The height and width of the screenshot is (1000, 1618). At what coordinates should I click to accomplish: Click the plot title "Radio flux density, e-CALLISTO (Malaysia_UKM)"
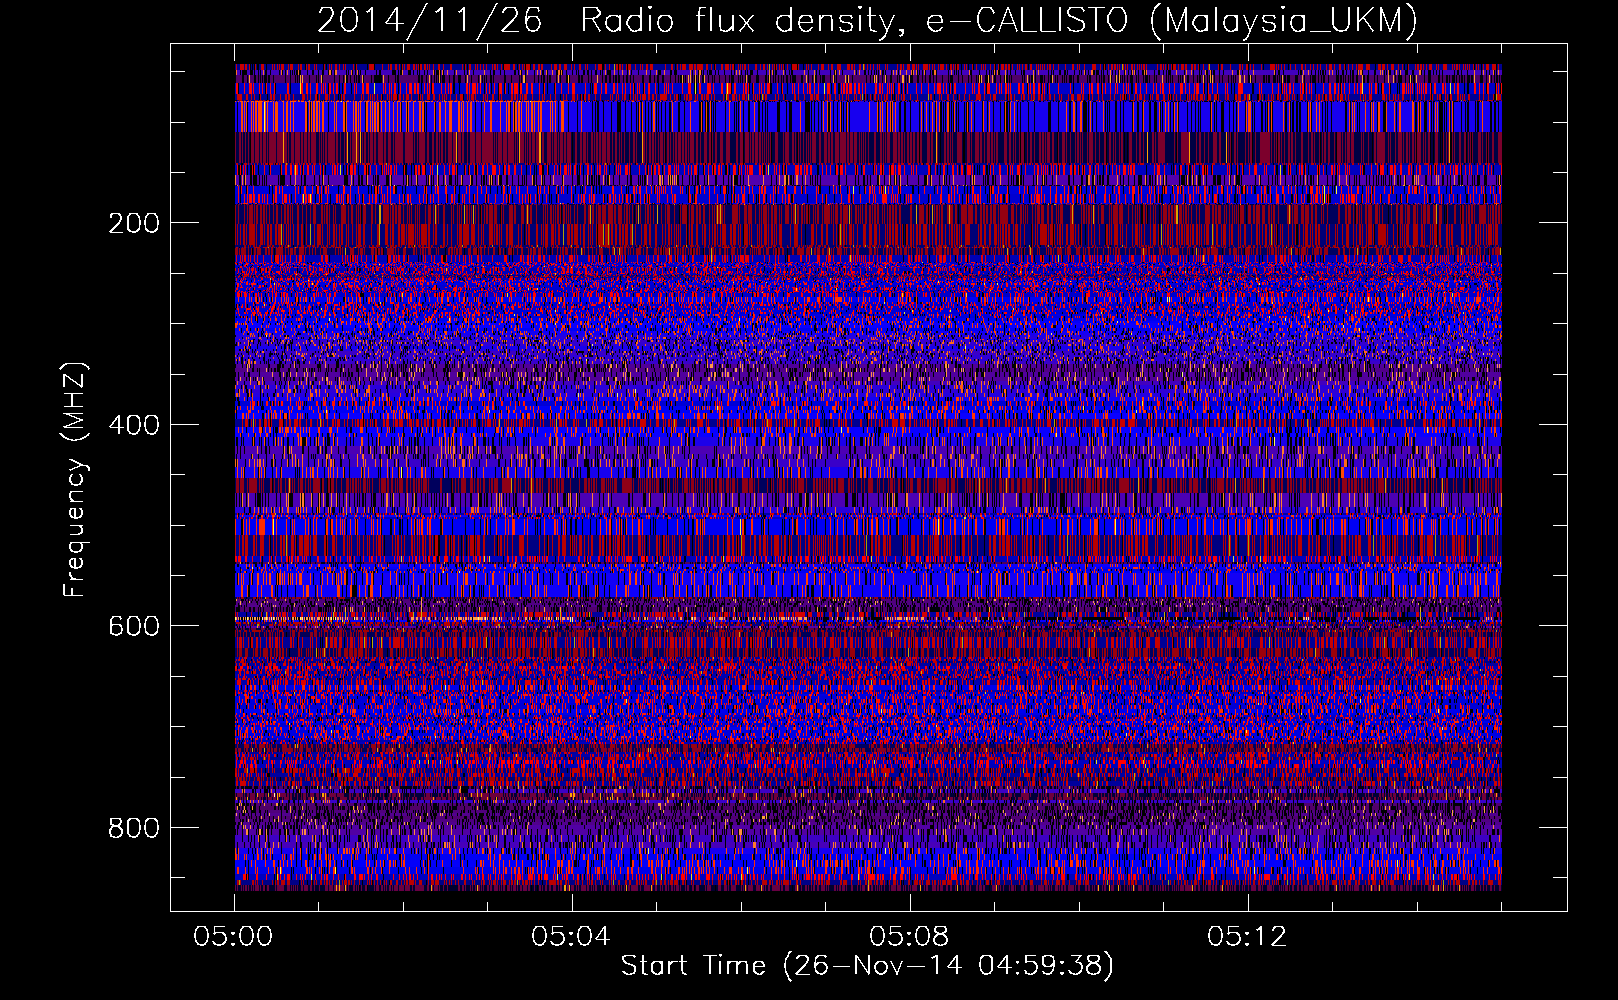[999, 21]
